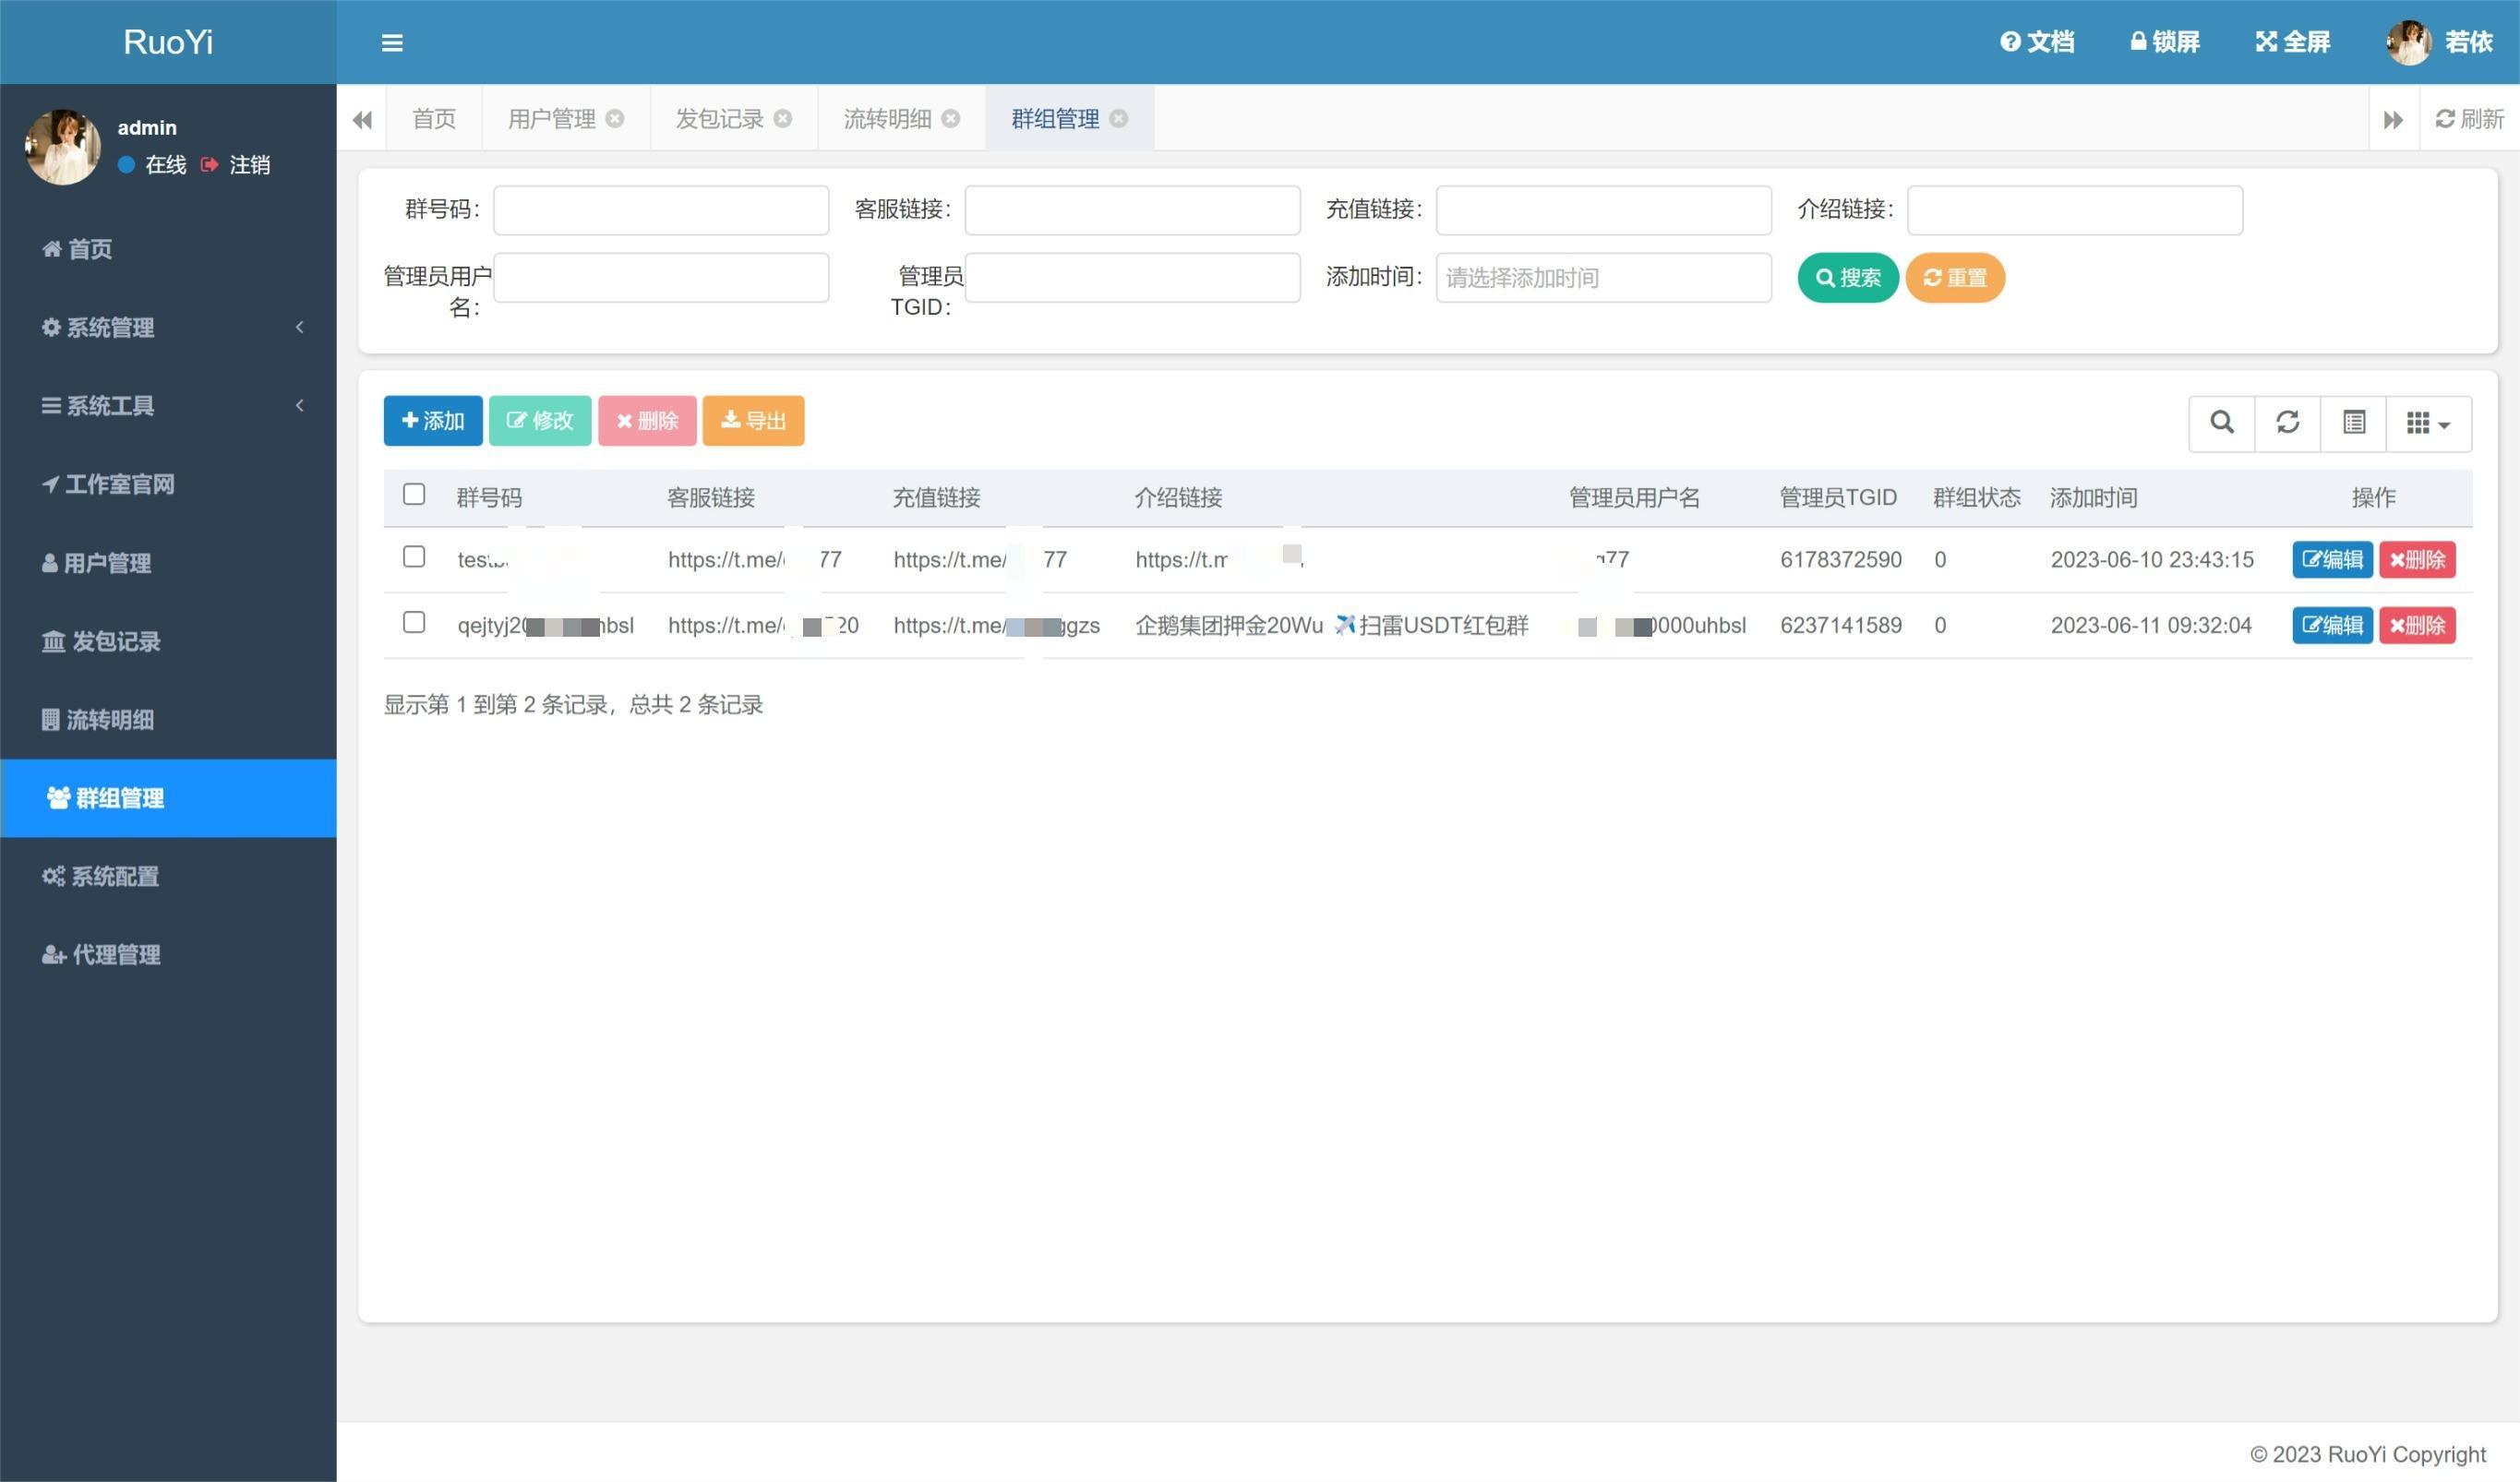Switch to the 发包记录 tab
Image resolution: width=2520 pixels, height=1482 pixels.
tap(719, 119)
